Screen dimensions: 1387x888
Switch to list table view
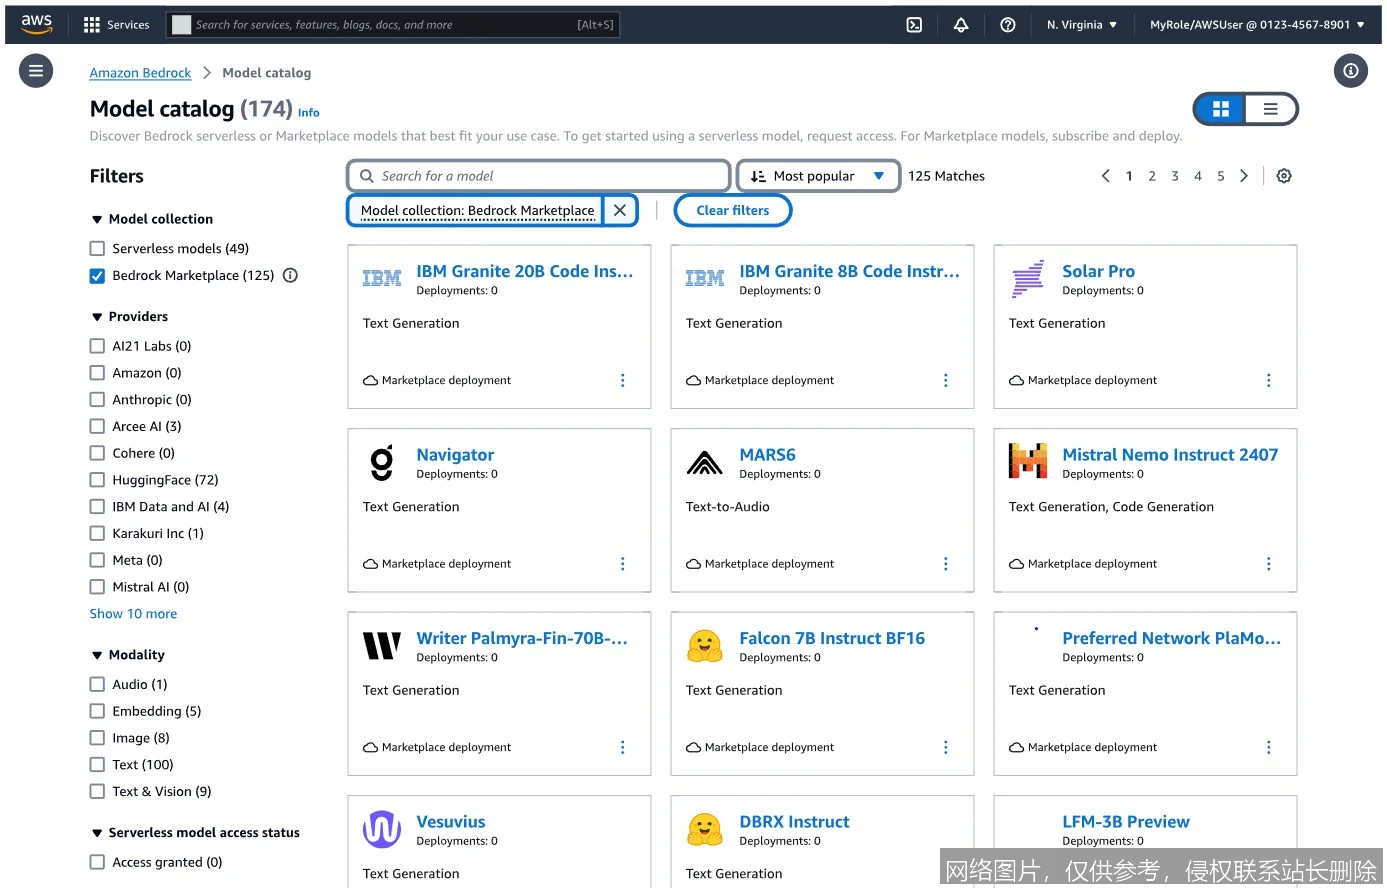[x=1270, y=109]
